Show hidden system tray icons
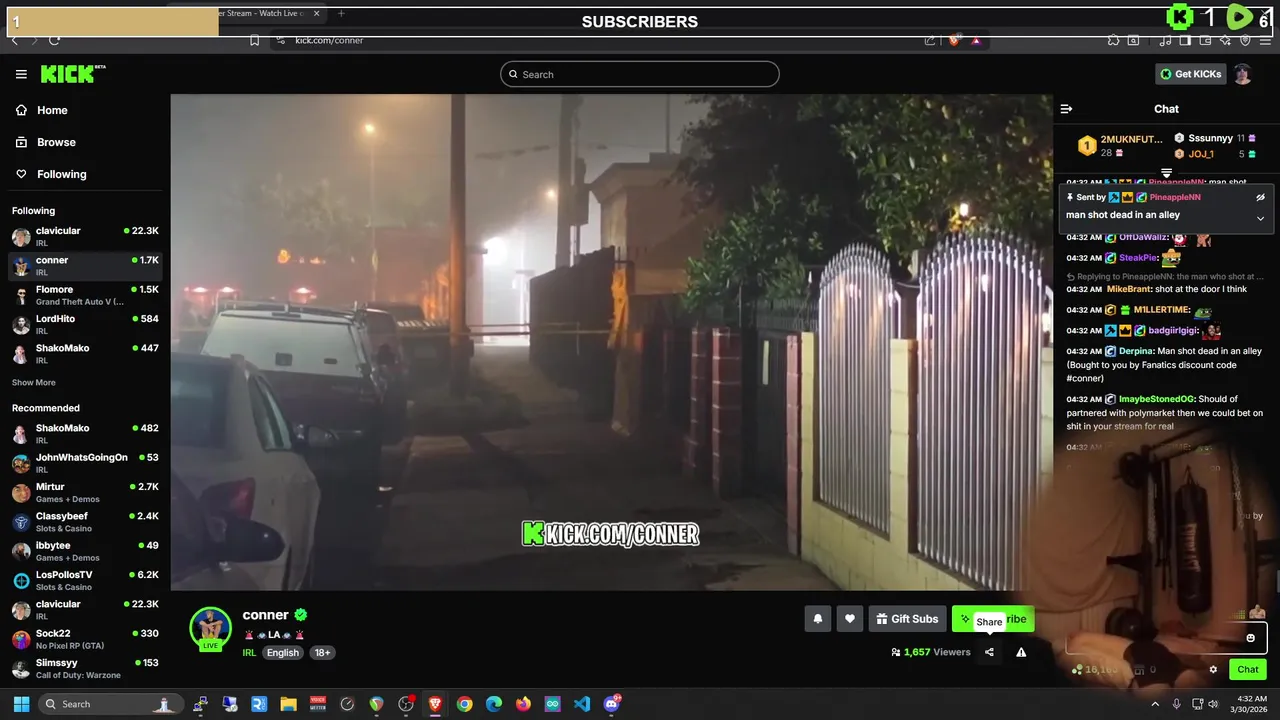 pyautogui.click(x=1155, y=704)
